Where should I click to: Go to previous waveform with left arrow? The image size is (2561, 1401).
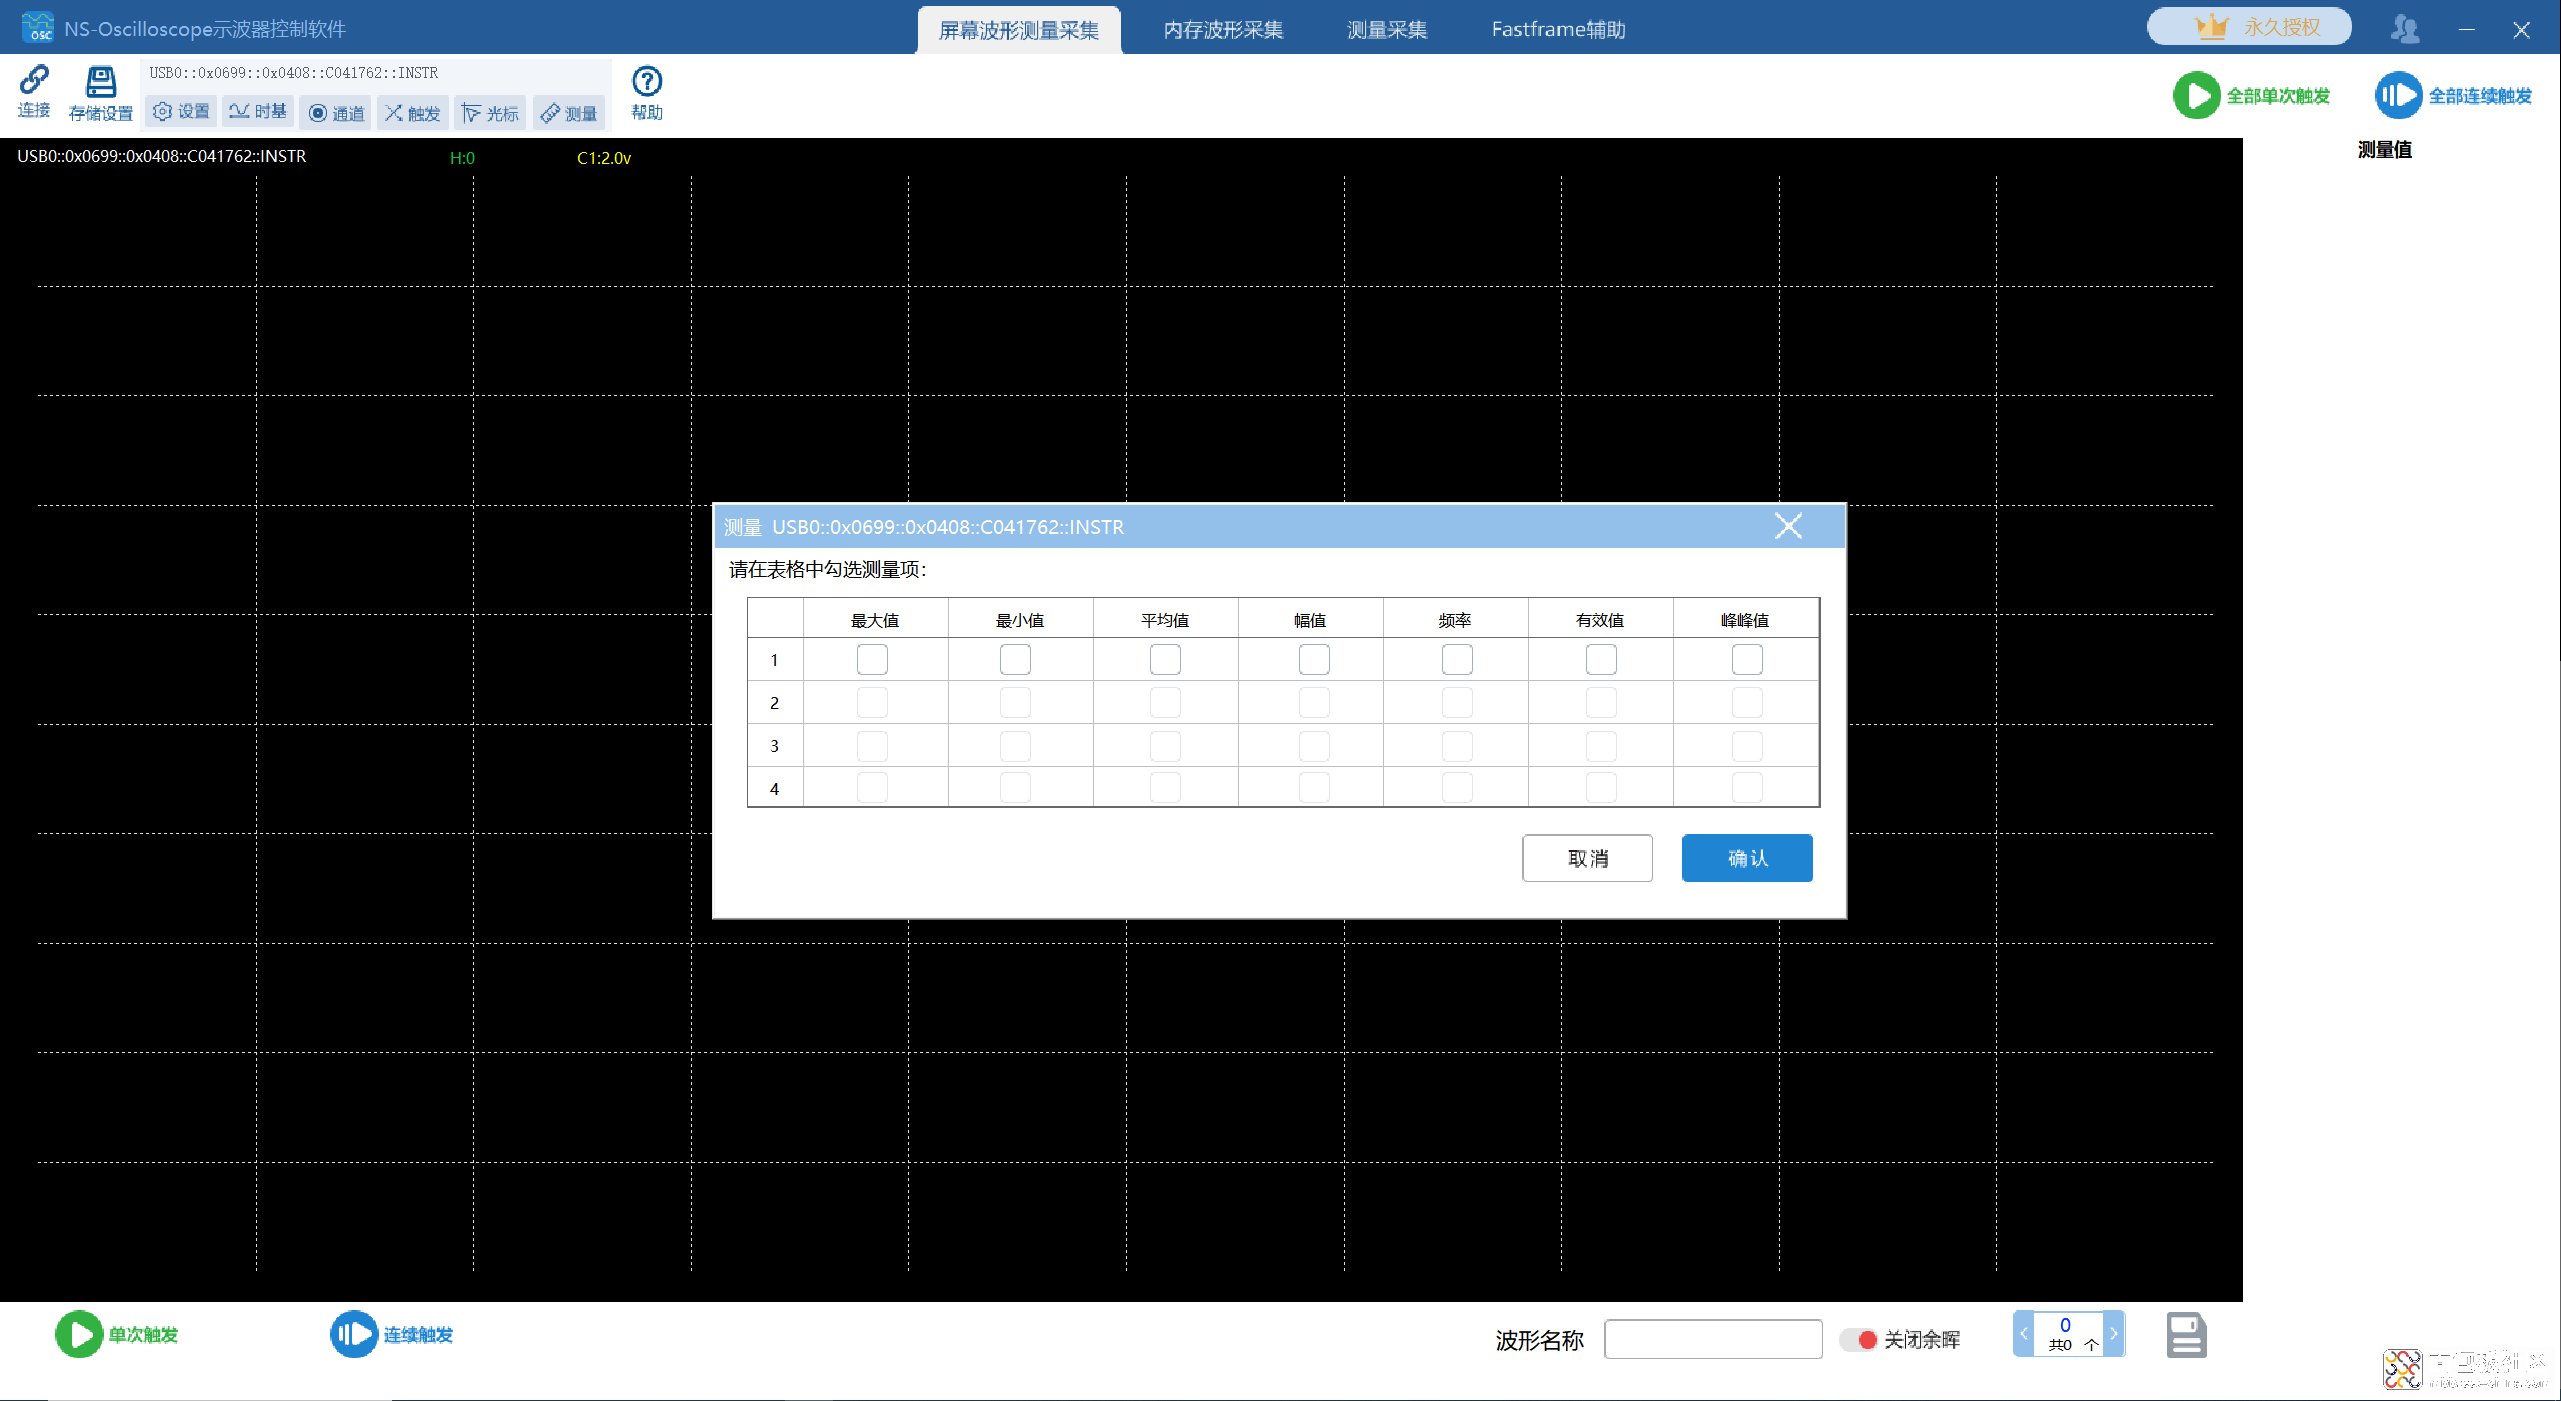[x=2024, y=1334]
